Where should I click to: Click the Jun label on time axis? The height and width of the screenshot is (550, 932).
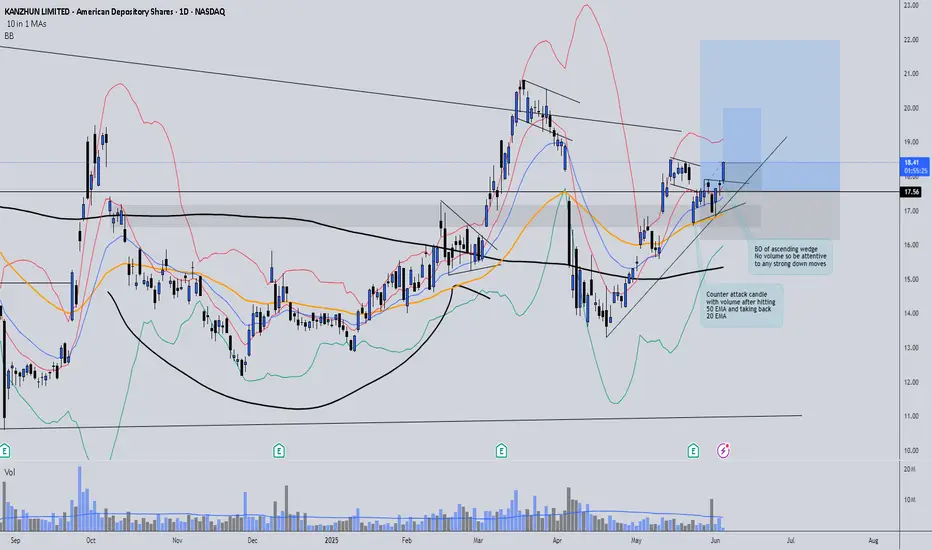coord(716,540)
